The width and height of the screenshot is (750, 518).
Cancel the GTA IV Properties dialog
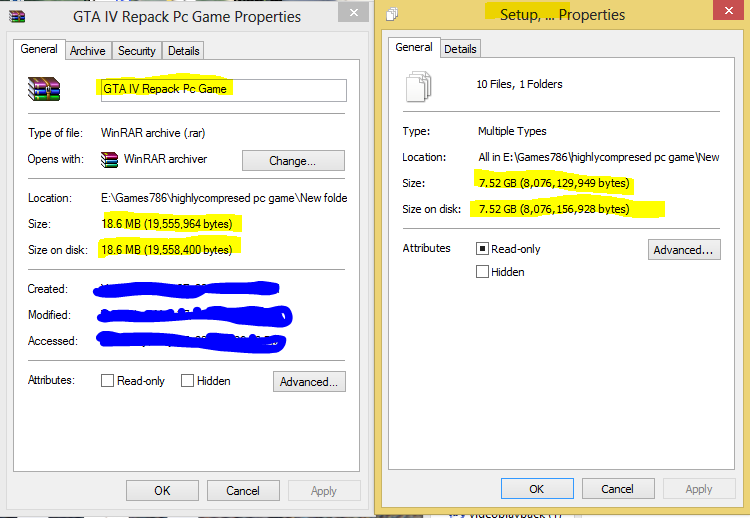(x=243, y=491)
